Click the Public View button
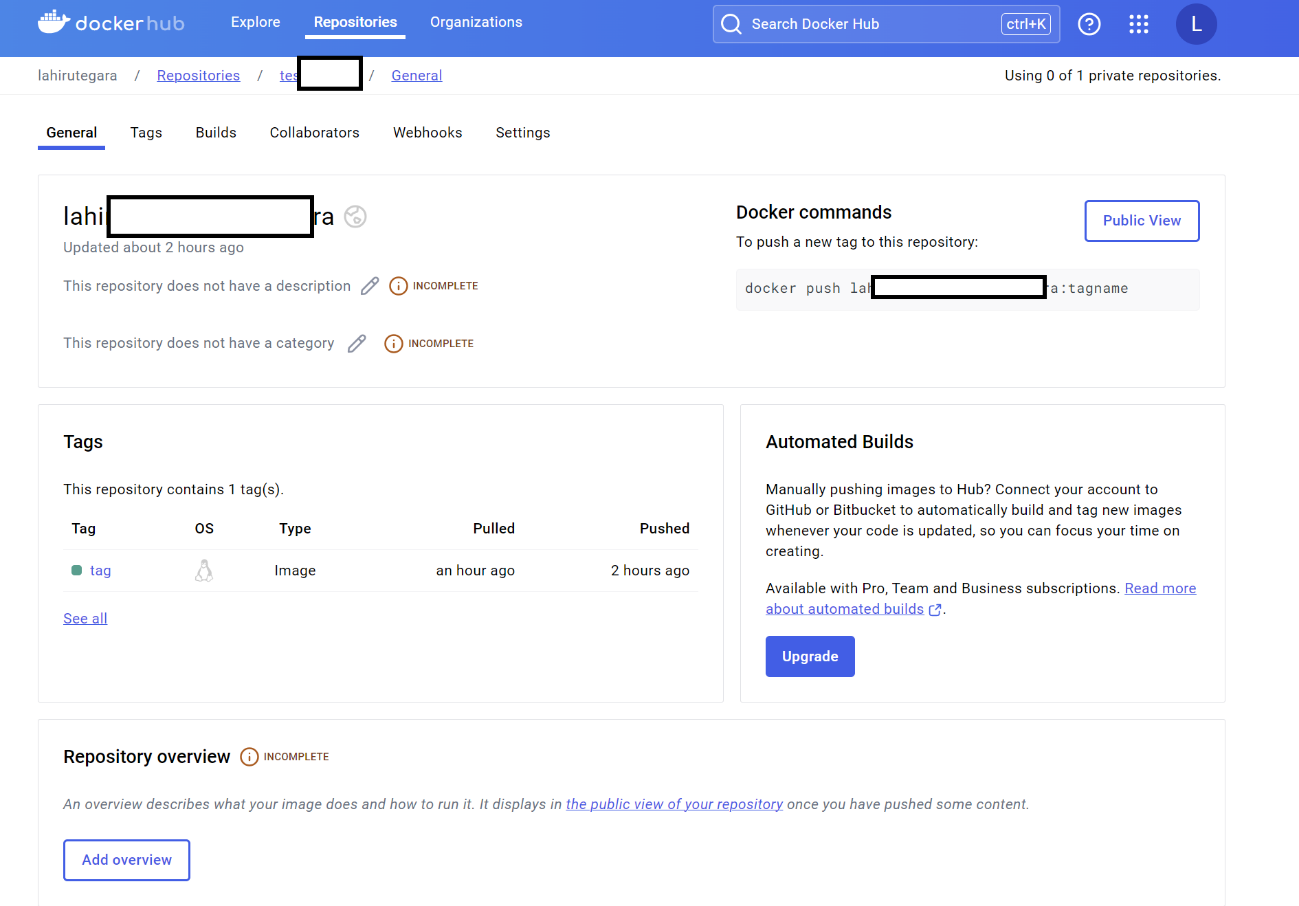This screenshot has height=906, width=1299. point(1142,221)
